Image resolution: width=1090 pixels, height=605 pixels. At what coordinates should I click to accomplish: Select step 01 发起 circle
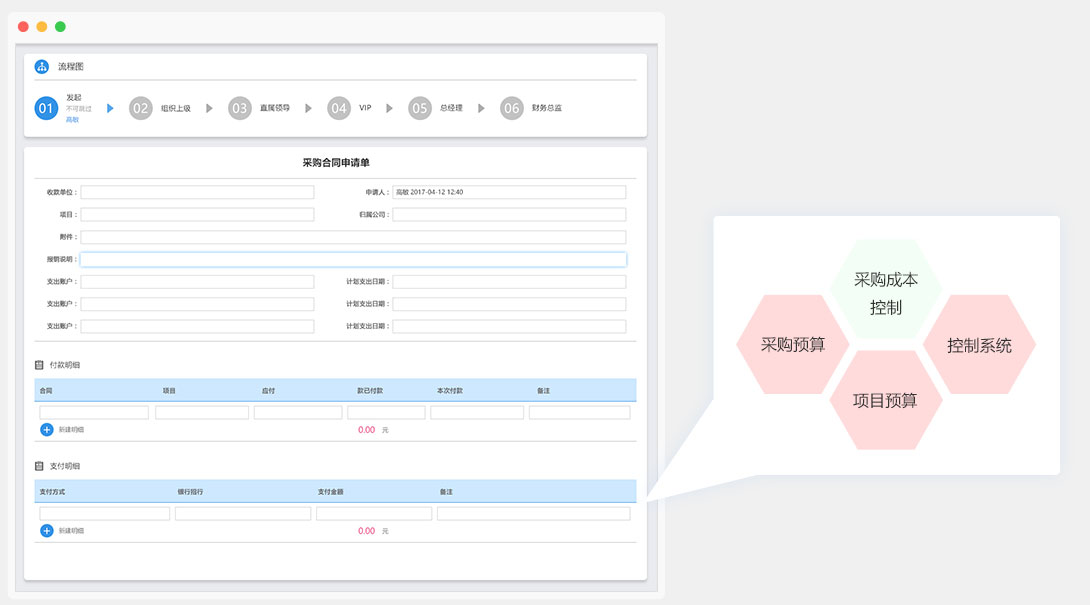(x=46, y=108)
